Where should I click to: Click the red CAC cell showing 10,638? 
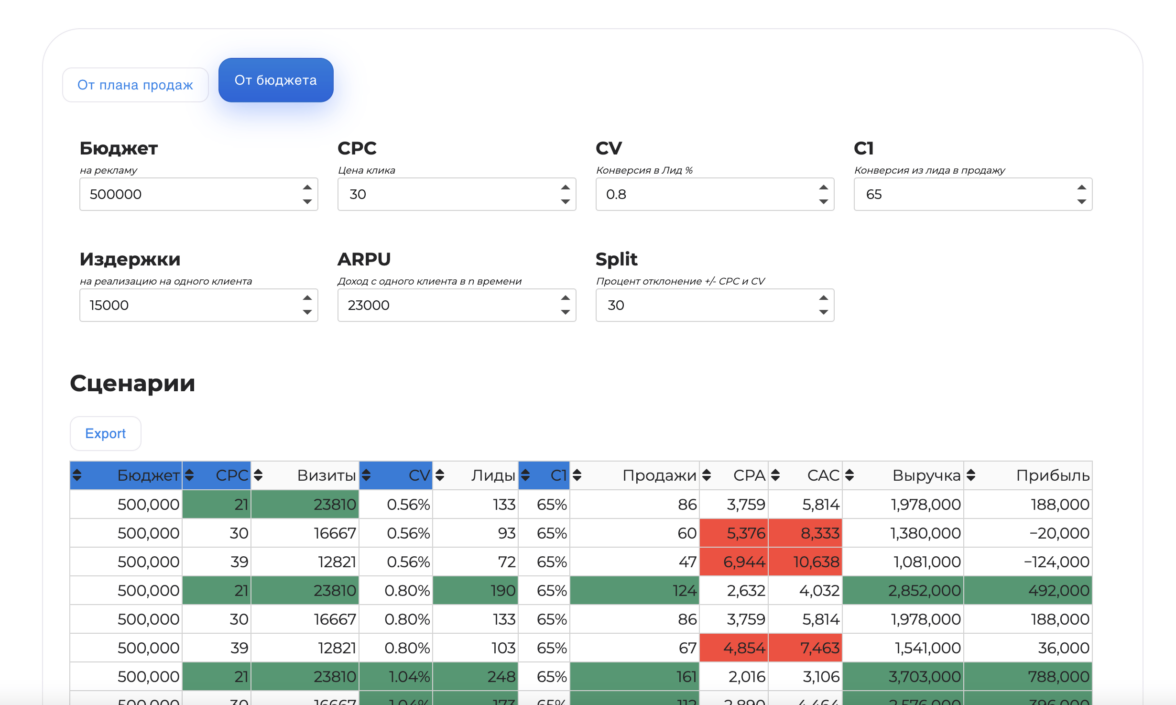click(x=806, y=561)
